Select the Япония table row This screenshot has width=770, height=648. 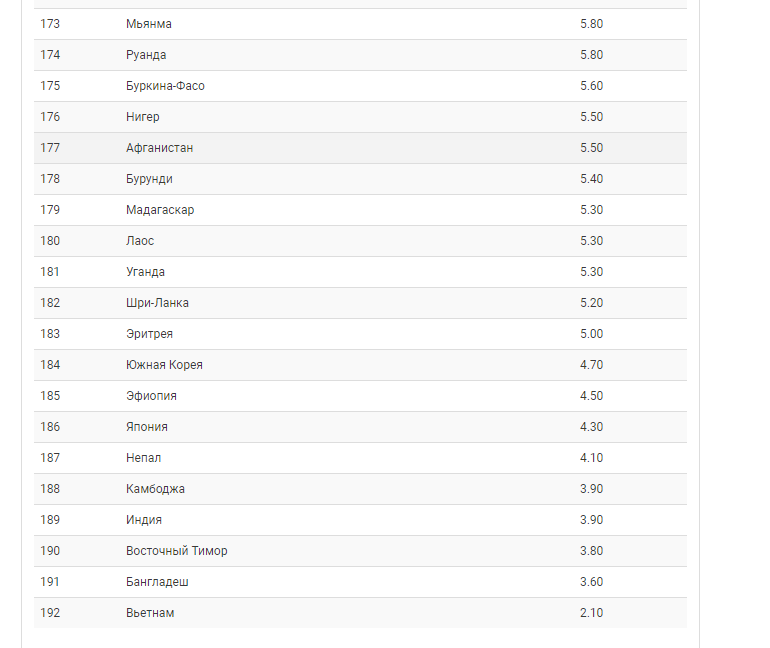click(147, 427)
